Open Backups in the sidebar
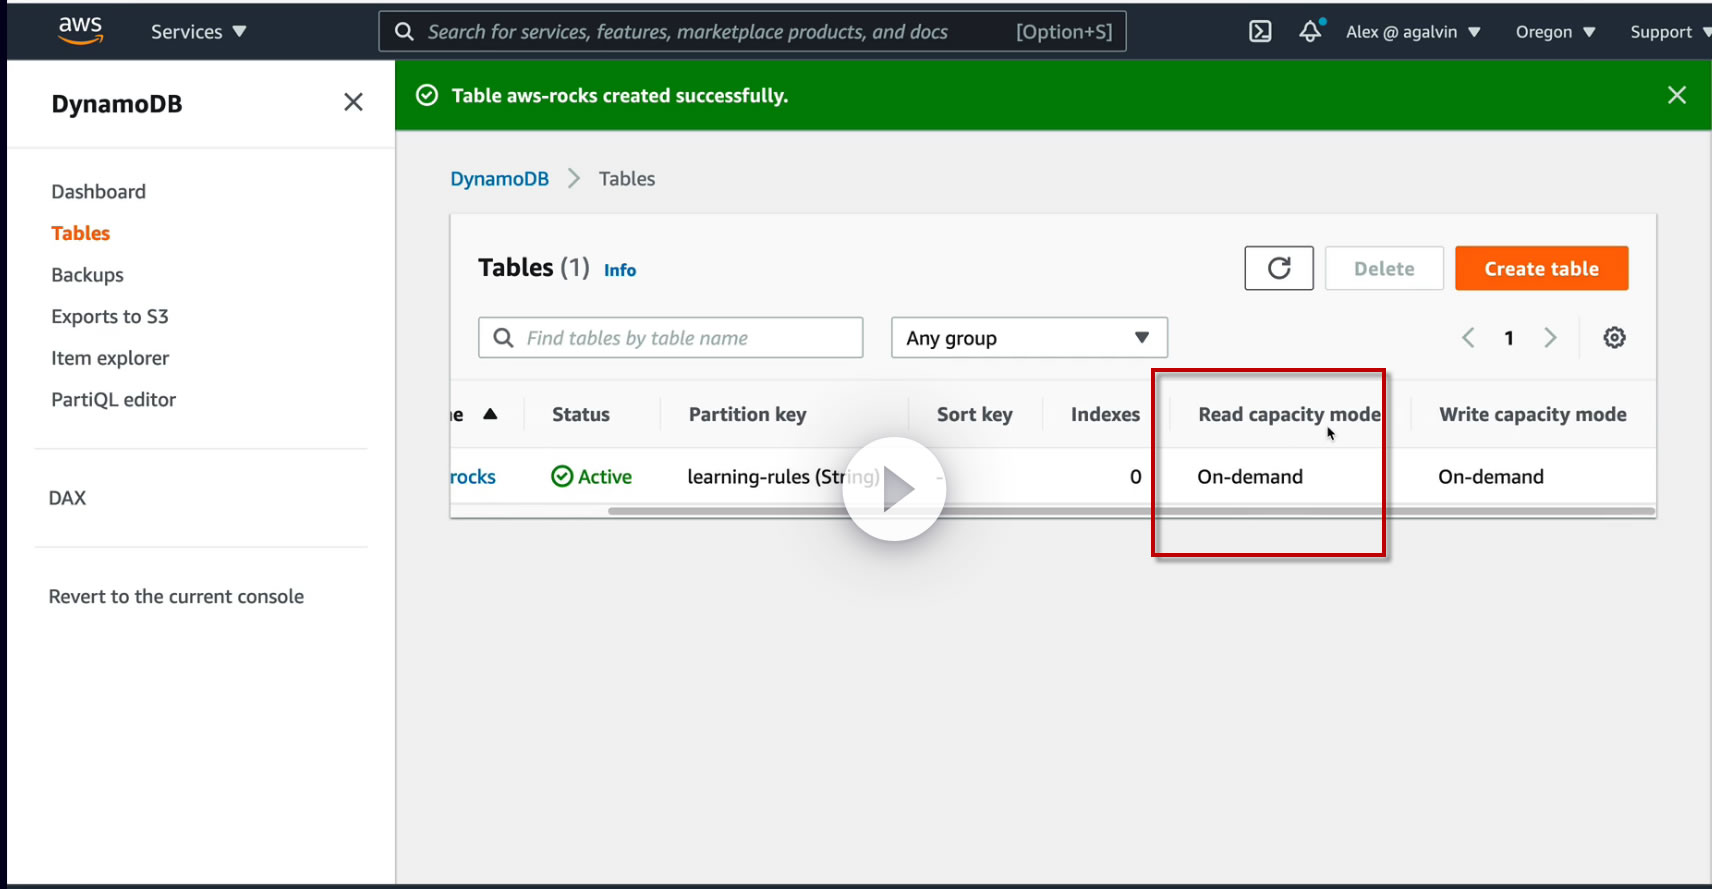Viewport: 1712px width, 889px height. coord(88,275)
